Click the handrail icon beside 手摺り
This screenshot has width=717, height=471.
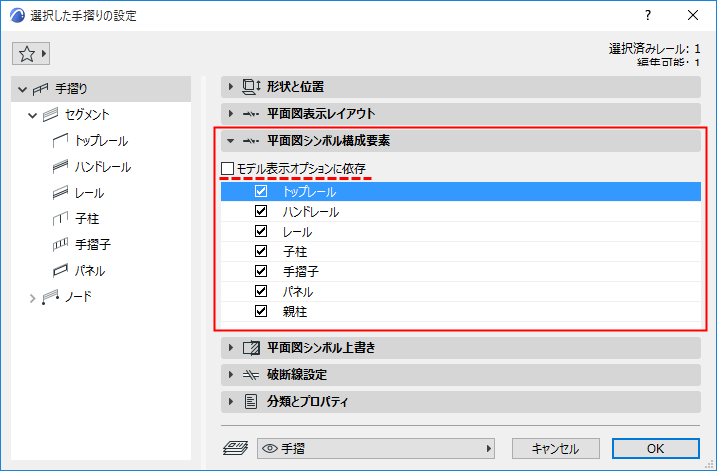41,89
